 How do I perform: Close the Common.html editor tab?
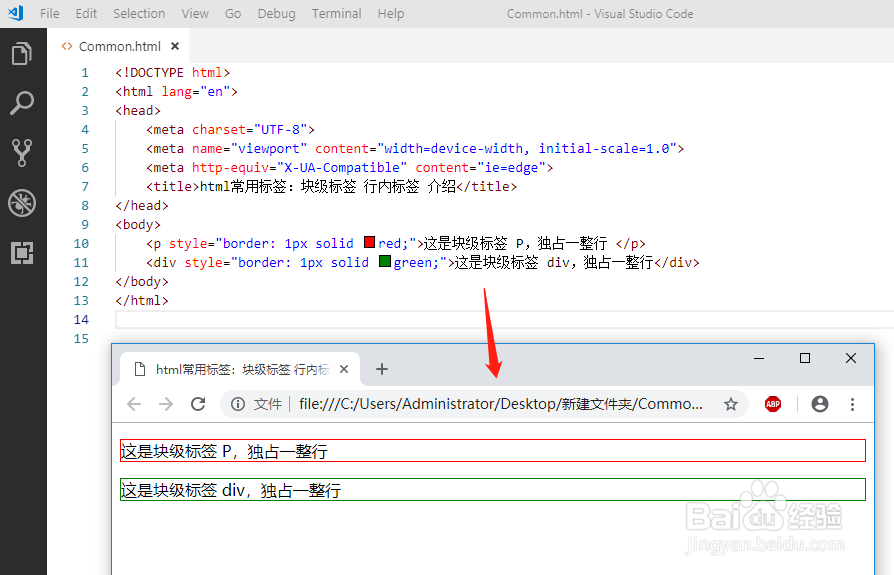coord(175,46)
